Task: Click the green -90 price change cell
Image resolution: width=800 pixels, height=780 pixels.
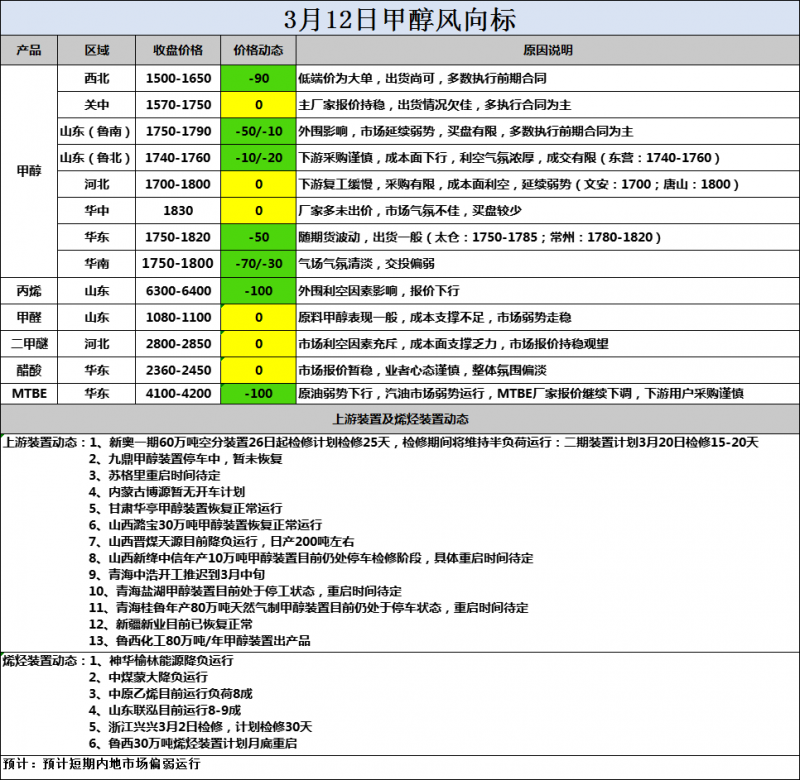Action: [x=258, y=79]
